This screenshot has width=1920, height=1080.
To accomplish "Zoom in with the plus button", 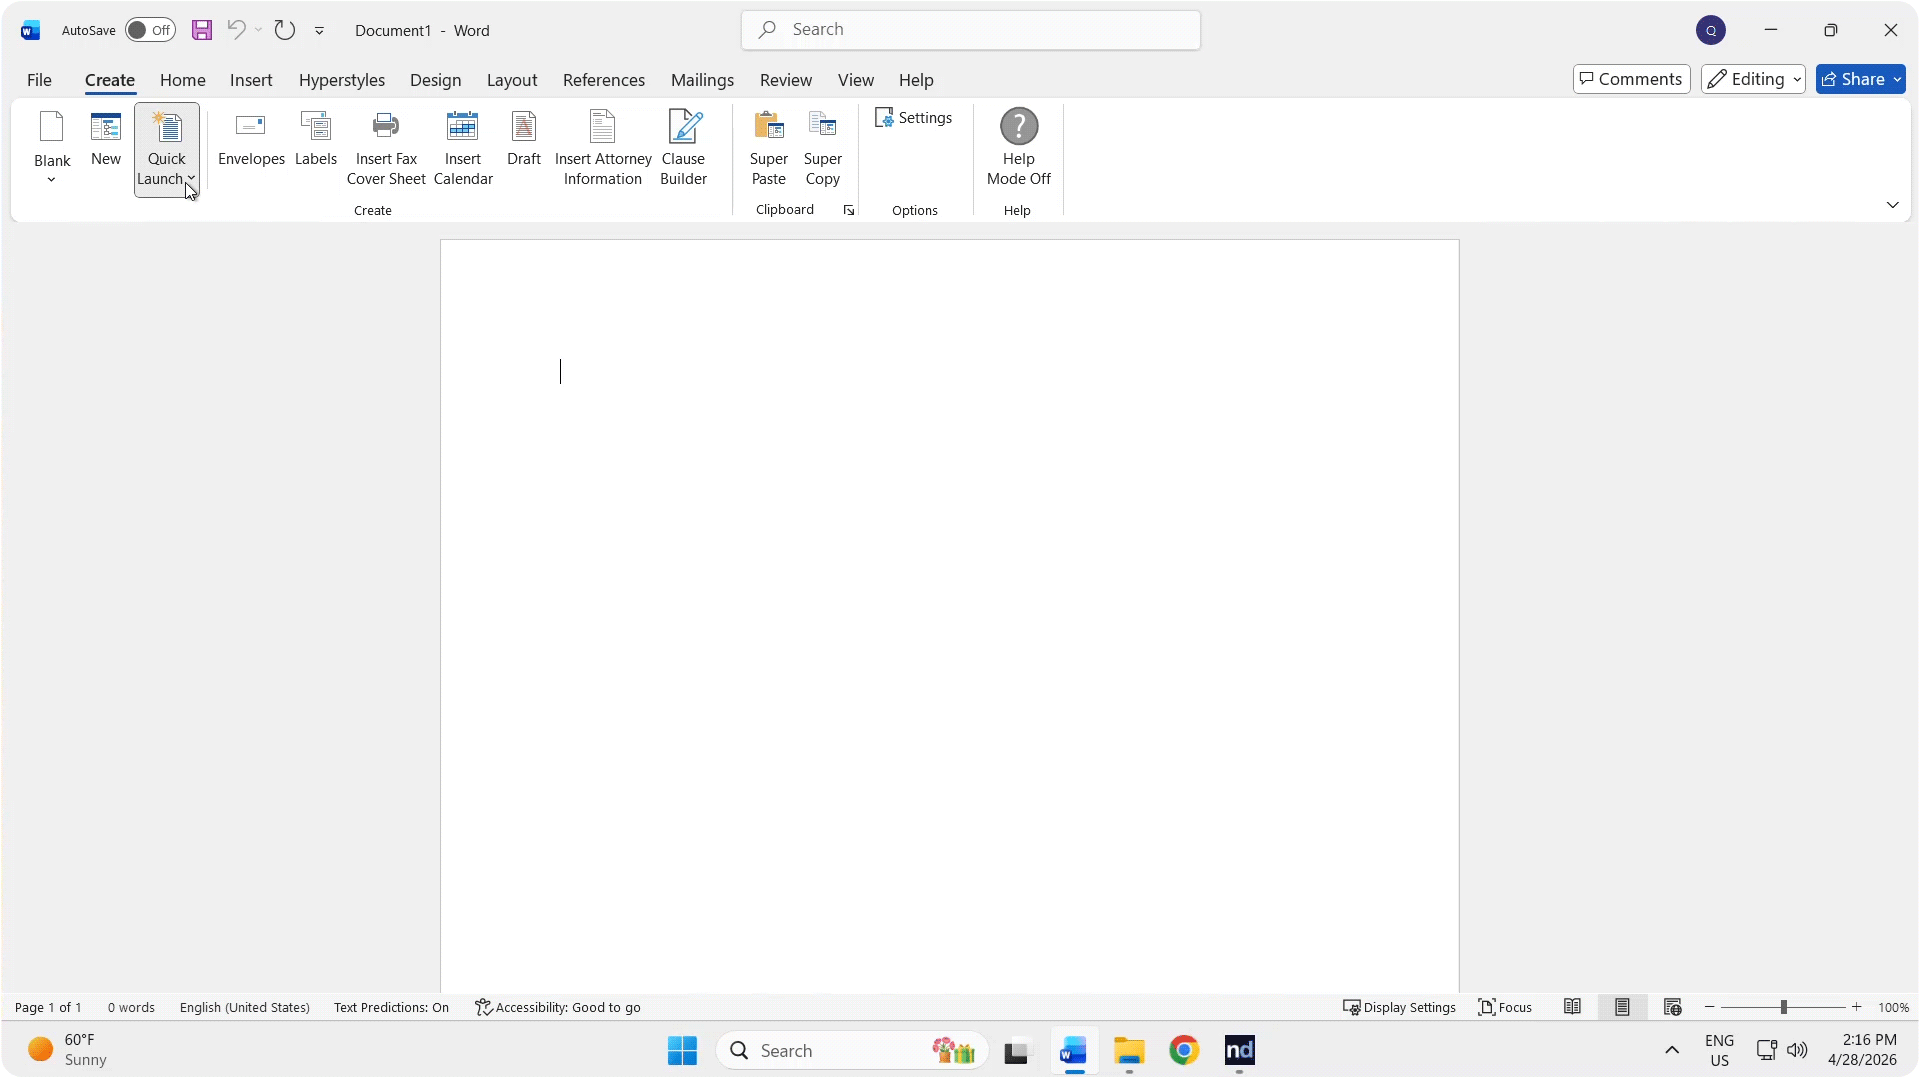I will coord(1857,1007).
